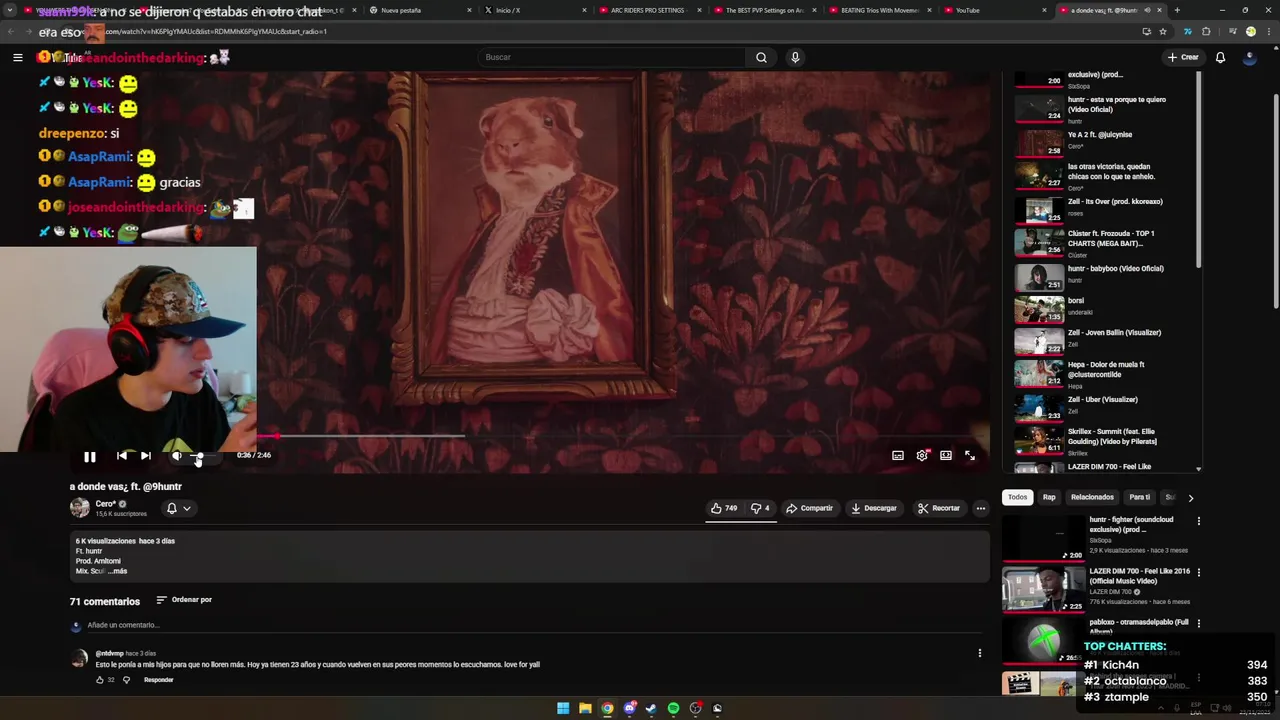This screenshot has height=720, width=1280.
Task: Open the subscription notification bell dropdown
Action: click(178, 508)
